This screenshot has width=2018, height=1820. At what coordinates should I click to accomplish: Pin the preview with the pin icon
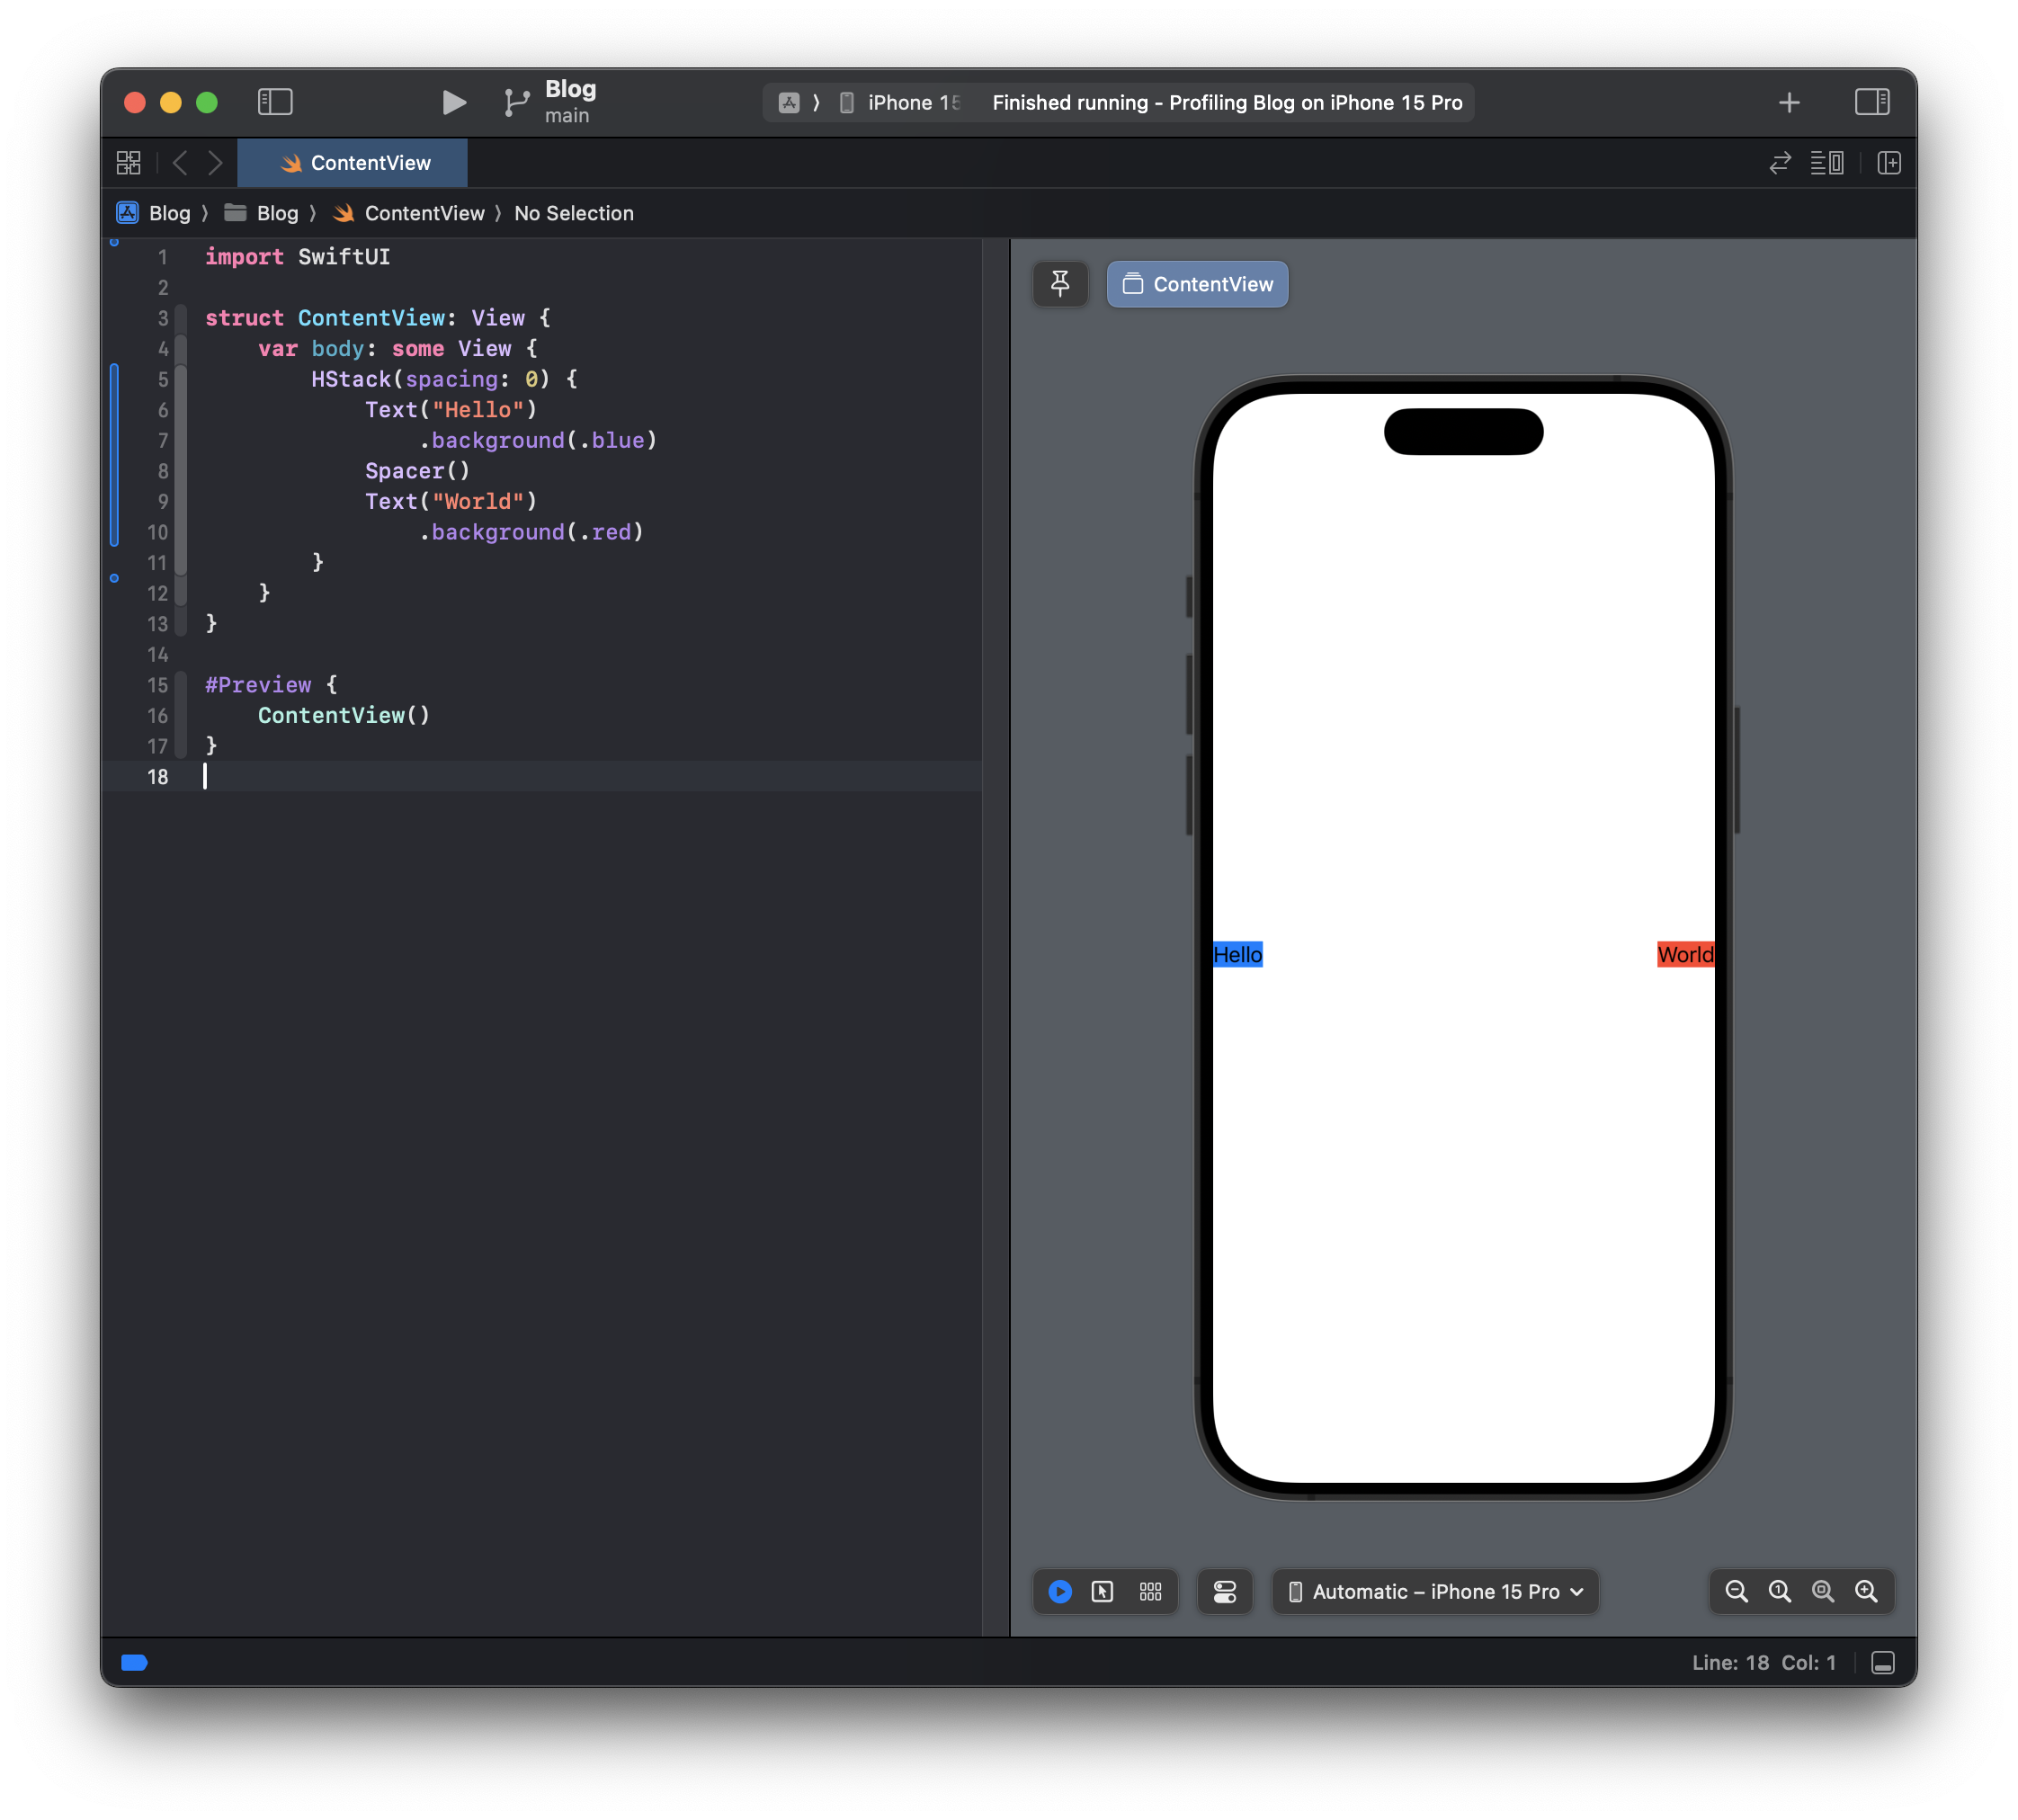click(x=1060, y=284)
